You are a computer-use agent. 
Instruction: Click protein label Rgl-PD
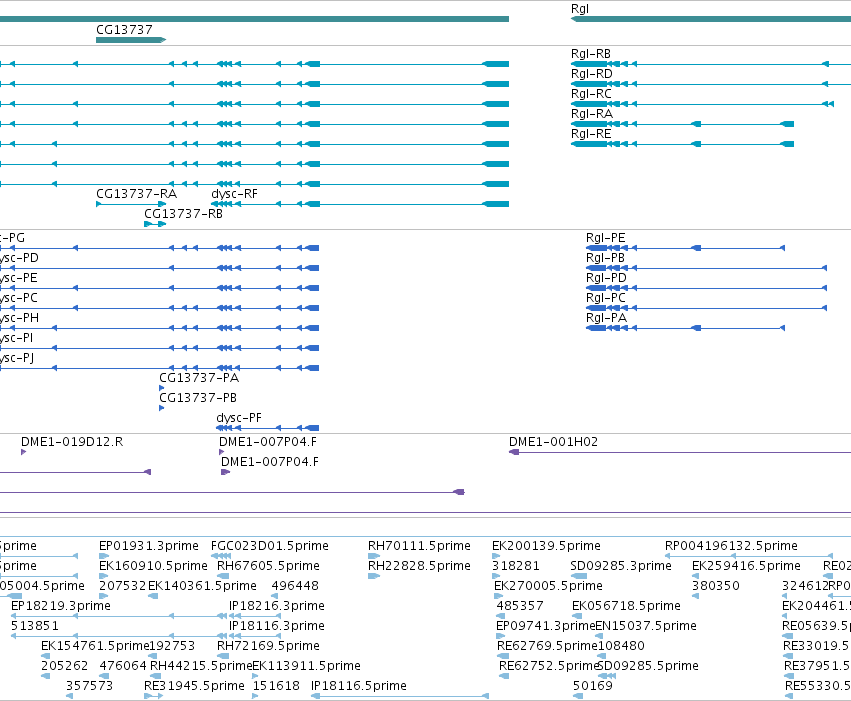(x=606, y=278)
